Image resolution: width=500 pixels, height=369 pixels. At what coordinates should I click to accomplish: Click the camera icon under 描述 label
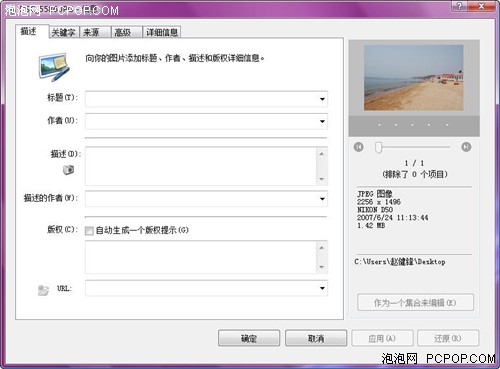[68, 170]
